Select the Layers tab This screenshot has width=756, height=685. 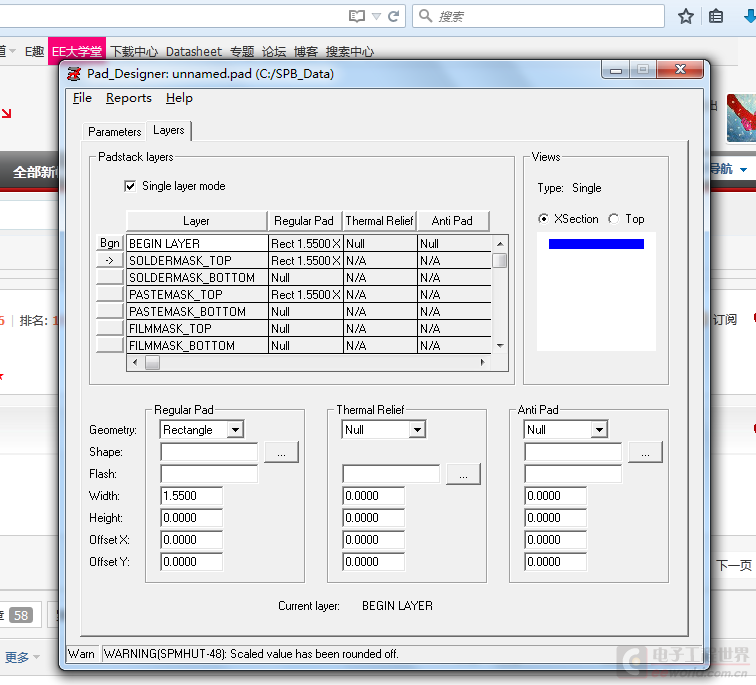169,130
